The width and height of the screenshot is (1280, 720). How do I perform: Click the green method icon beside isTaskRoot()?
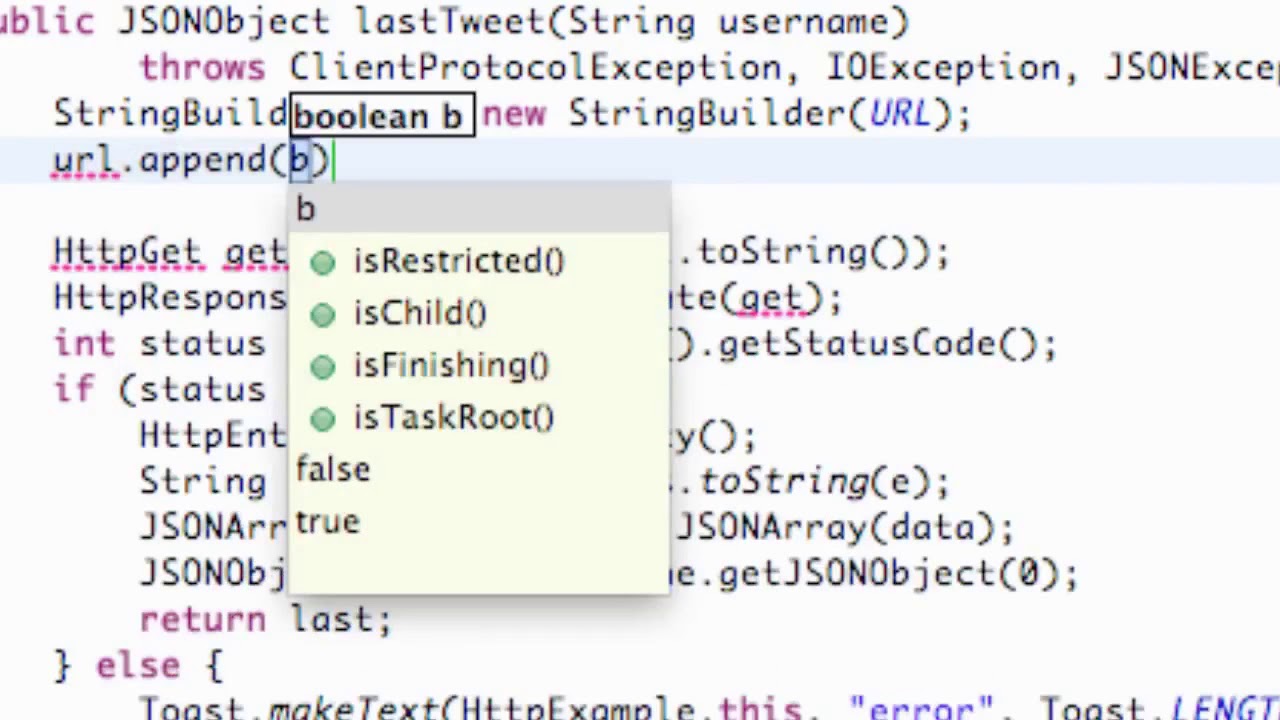point(322,418)
